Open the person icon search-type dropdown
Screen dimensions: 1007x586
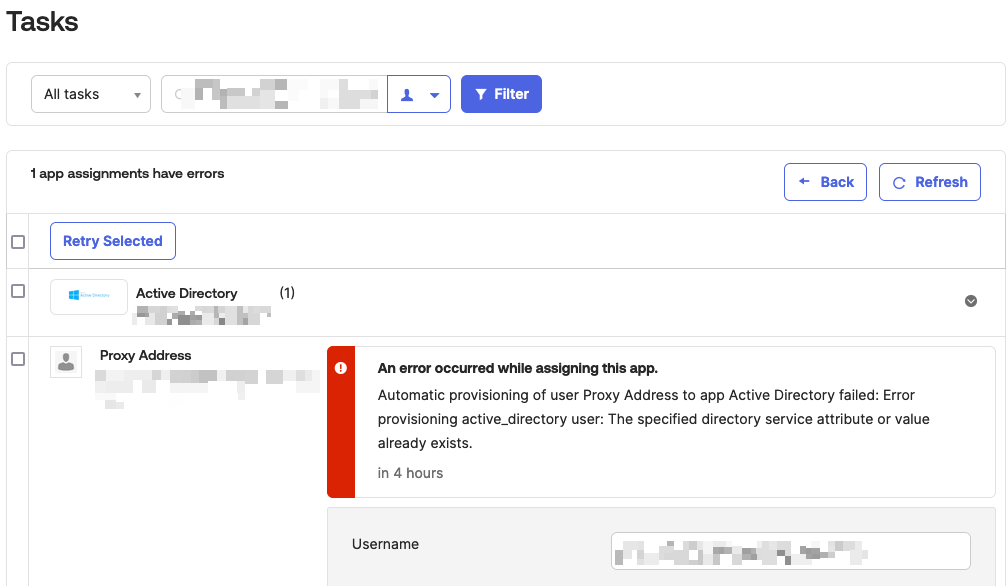click(419, 94)
